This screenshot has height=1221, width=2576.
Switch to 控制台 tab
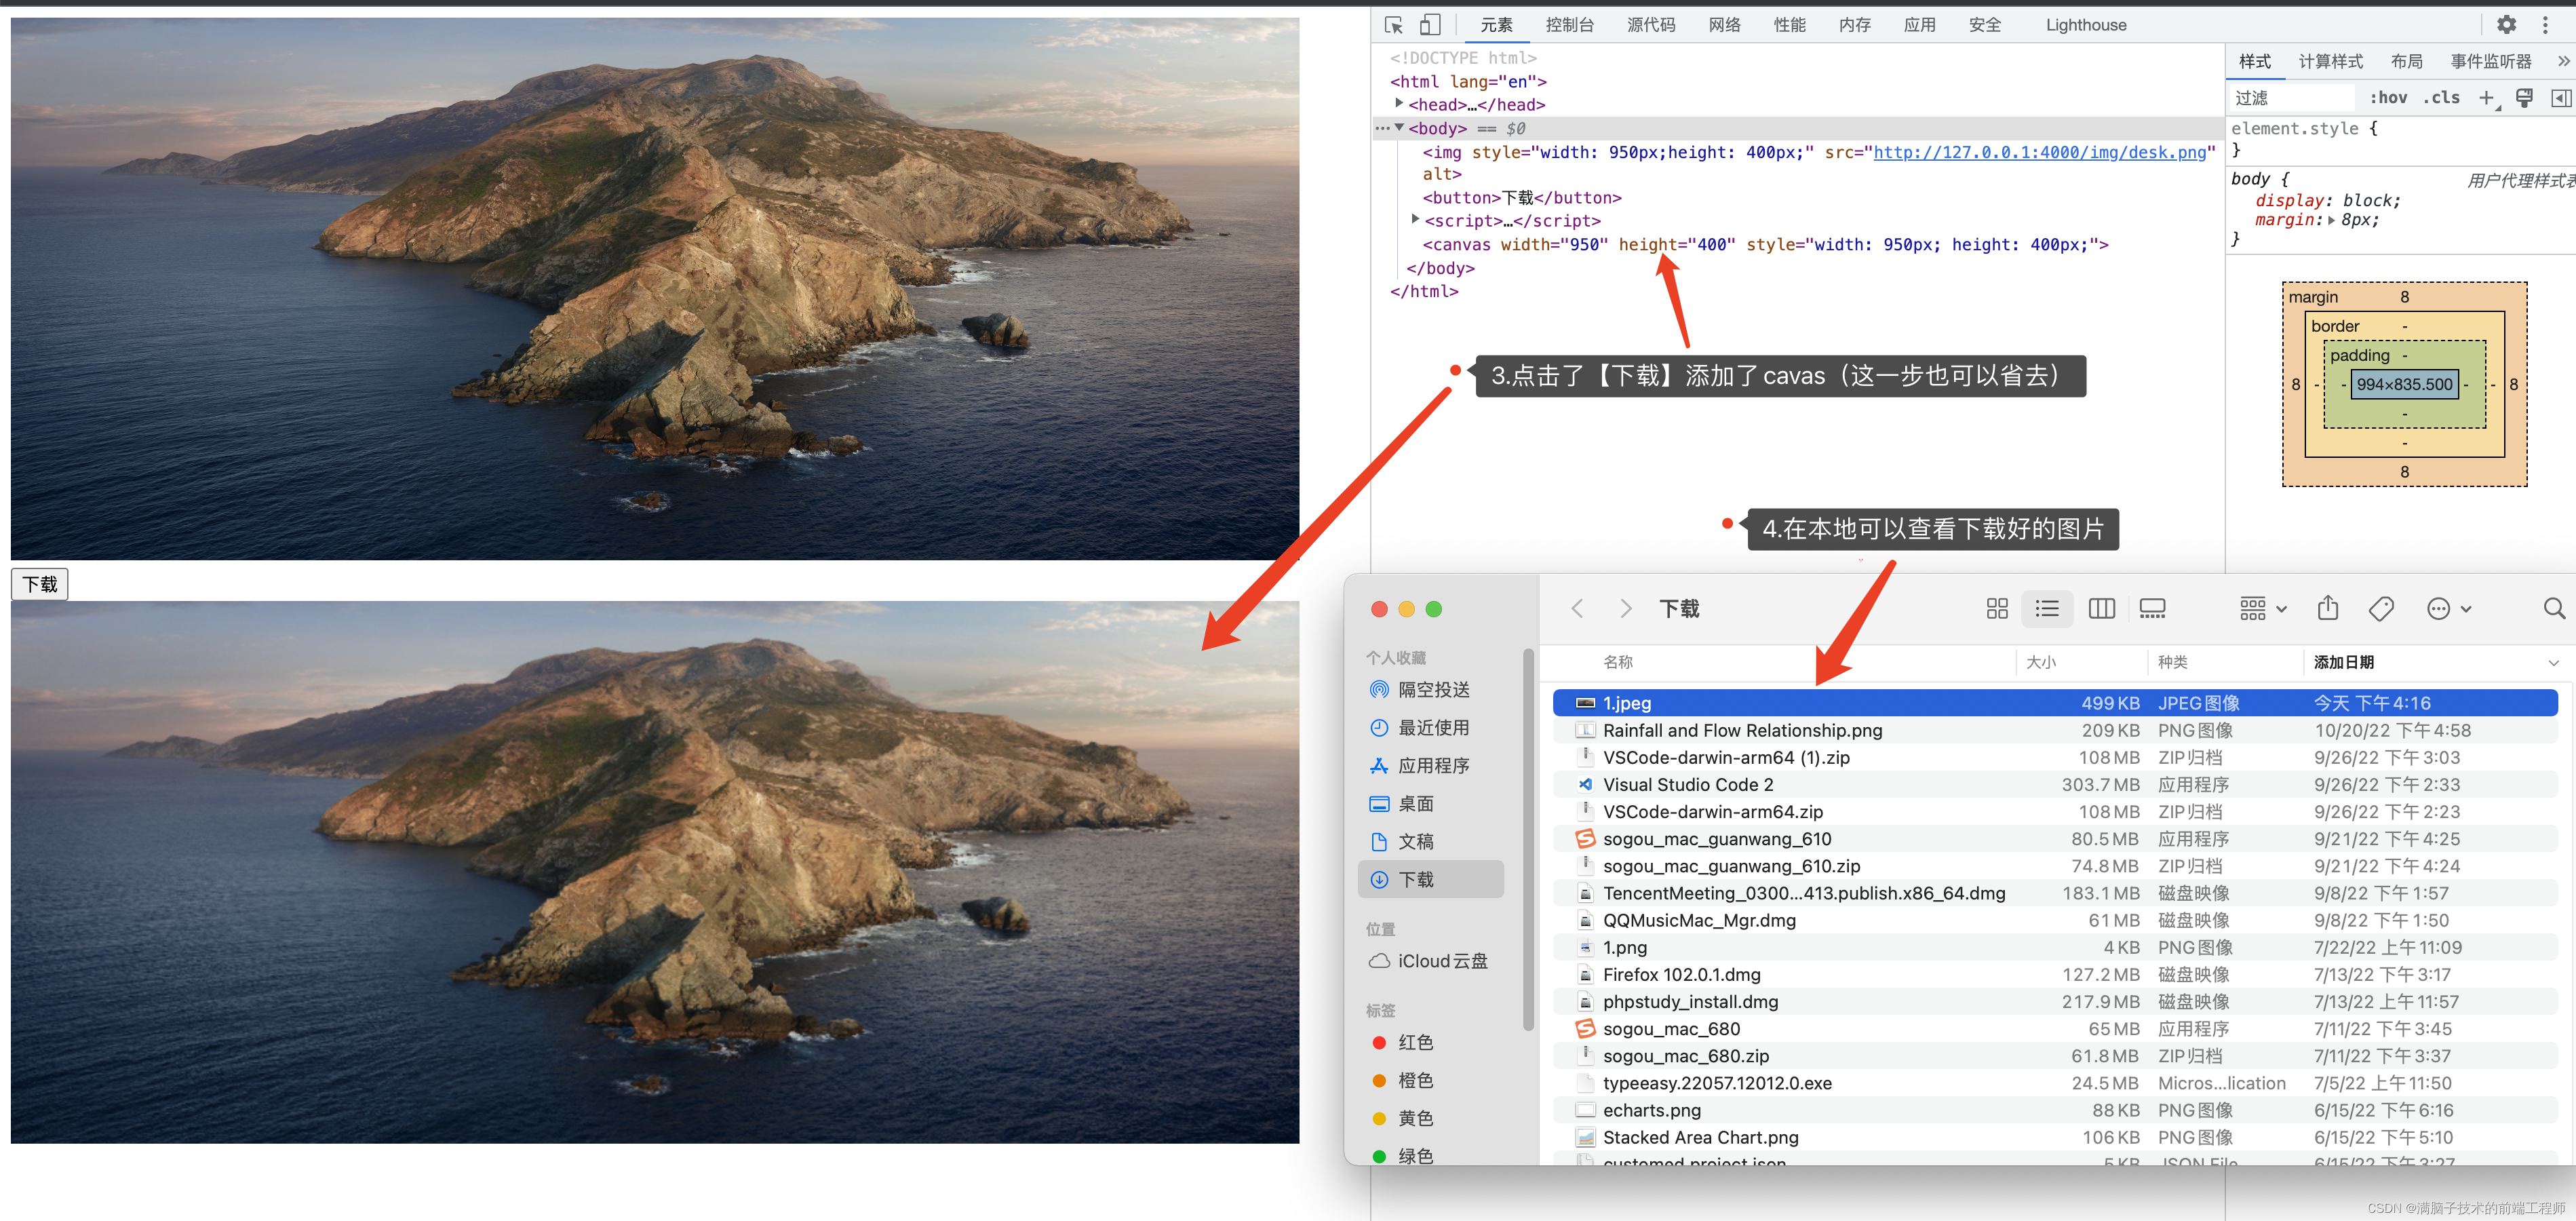click(x=1569, y=25)
